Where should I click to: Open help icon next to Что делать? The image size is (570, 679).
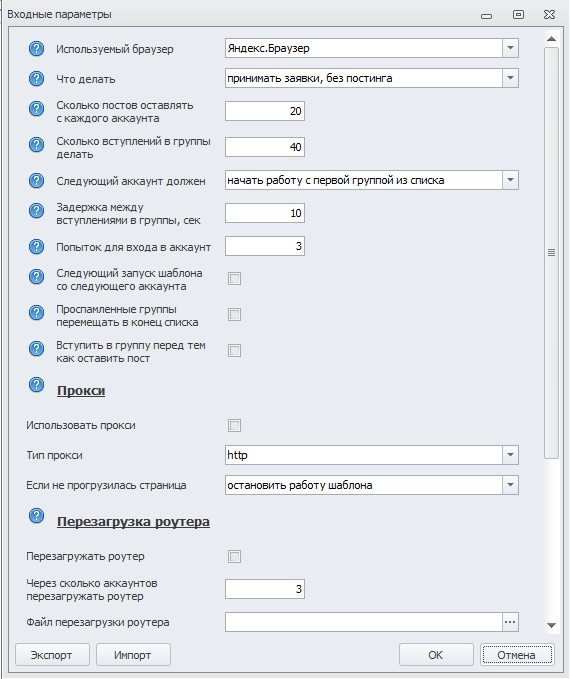[36, 78]
